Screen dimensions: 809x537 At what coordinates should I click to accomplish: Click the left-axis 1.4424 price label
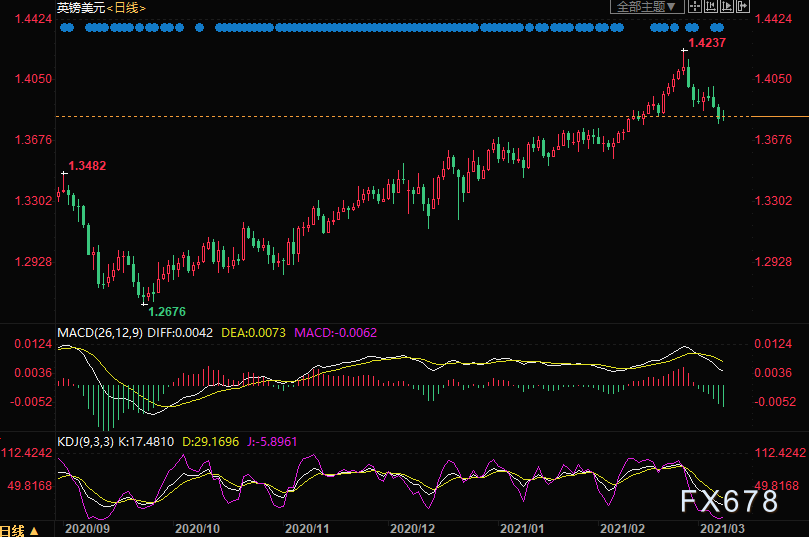(x=34, y=19)
